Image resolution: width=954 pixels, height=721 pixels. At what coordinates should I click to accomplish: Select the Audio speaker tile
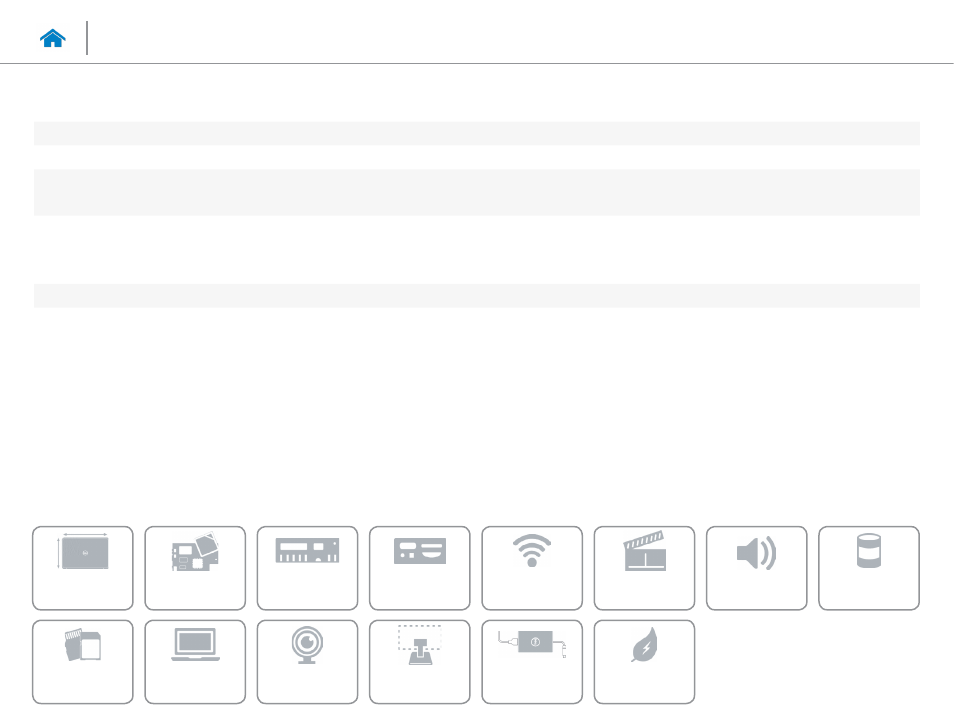tap(756, 568)
